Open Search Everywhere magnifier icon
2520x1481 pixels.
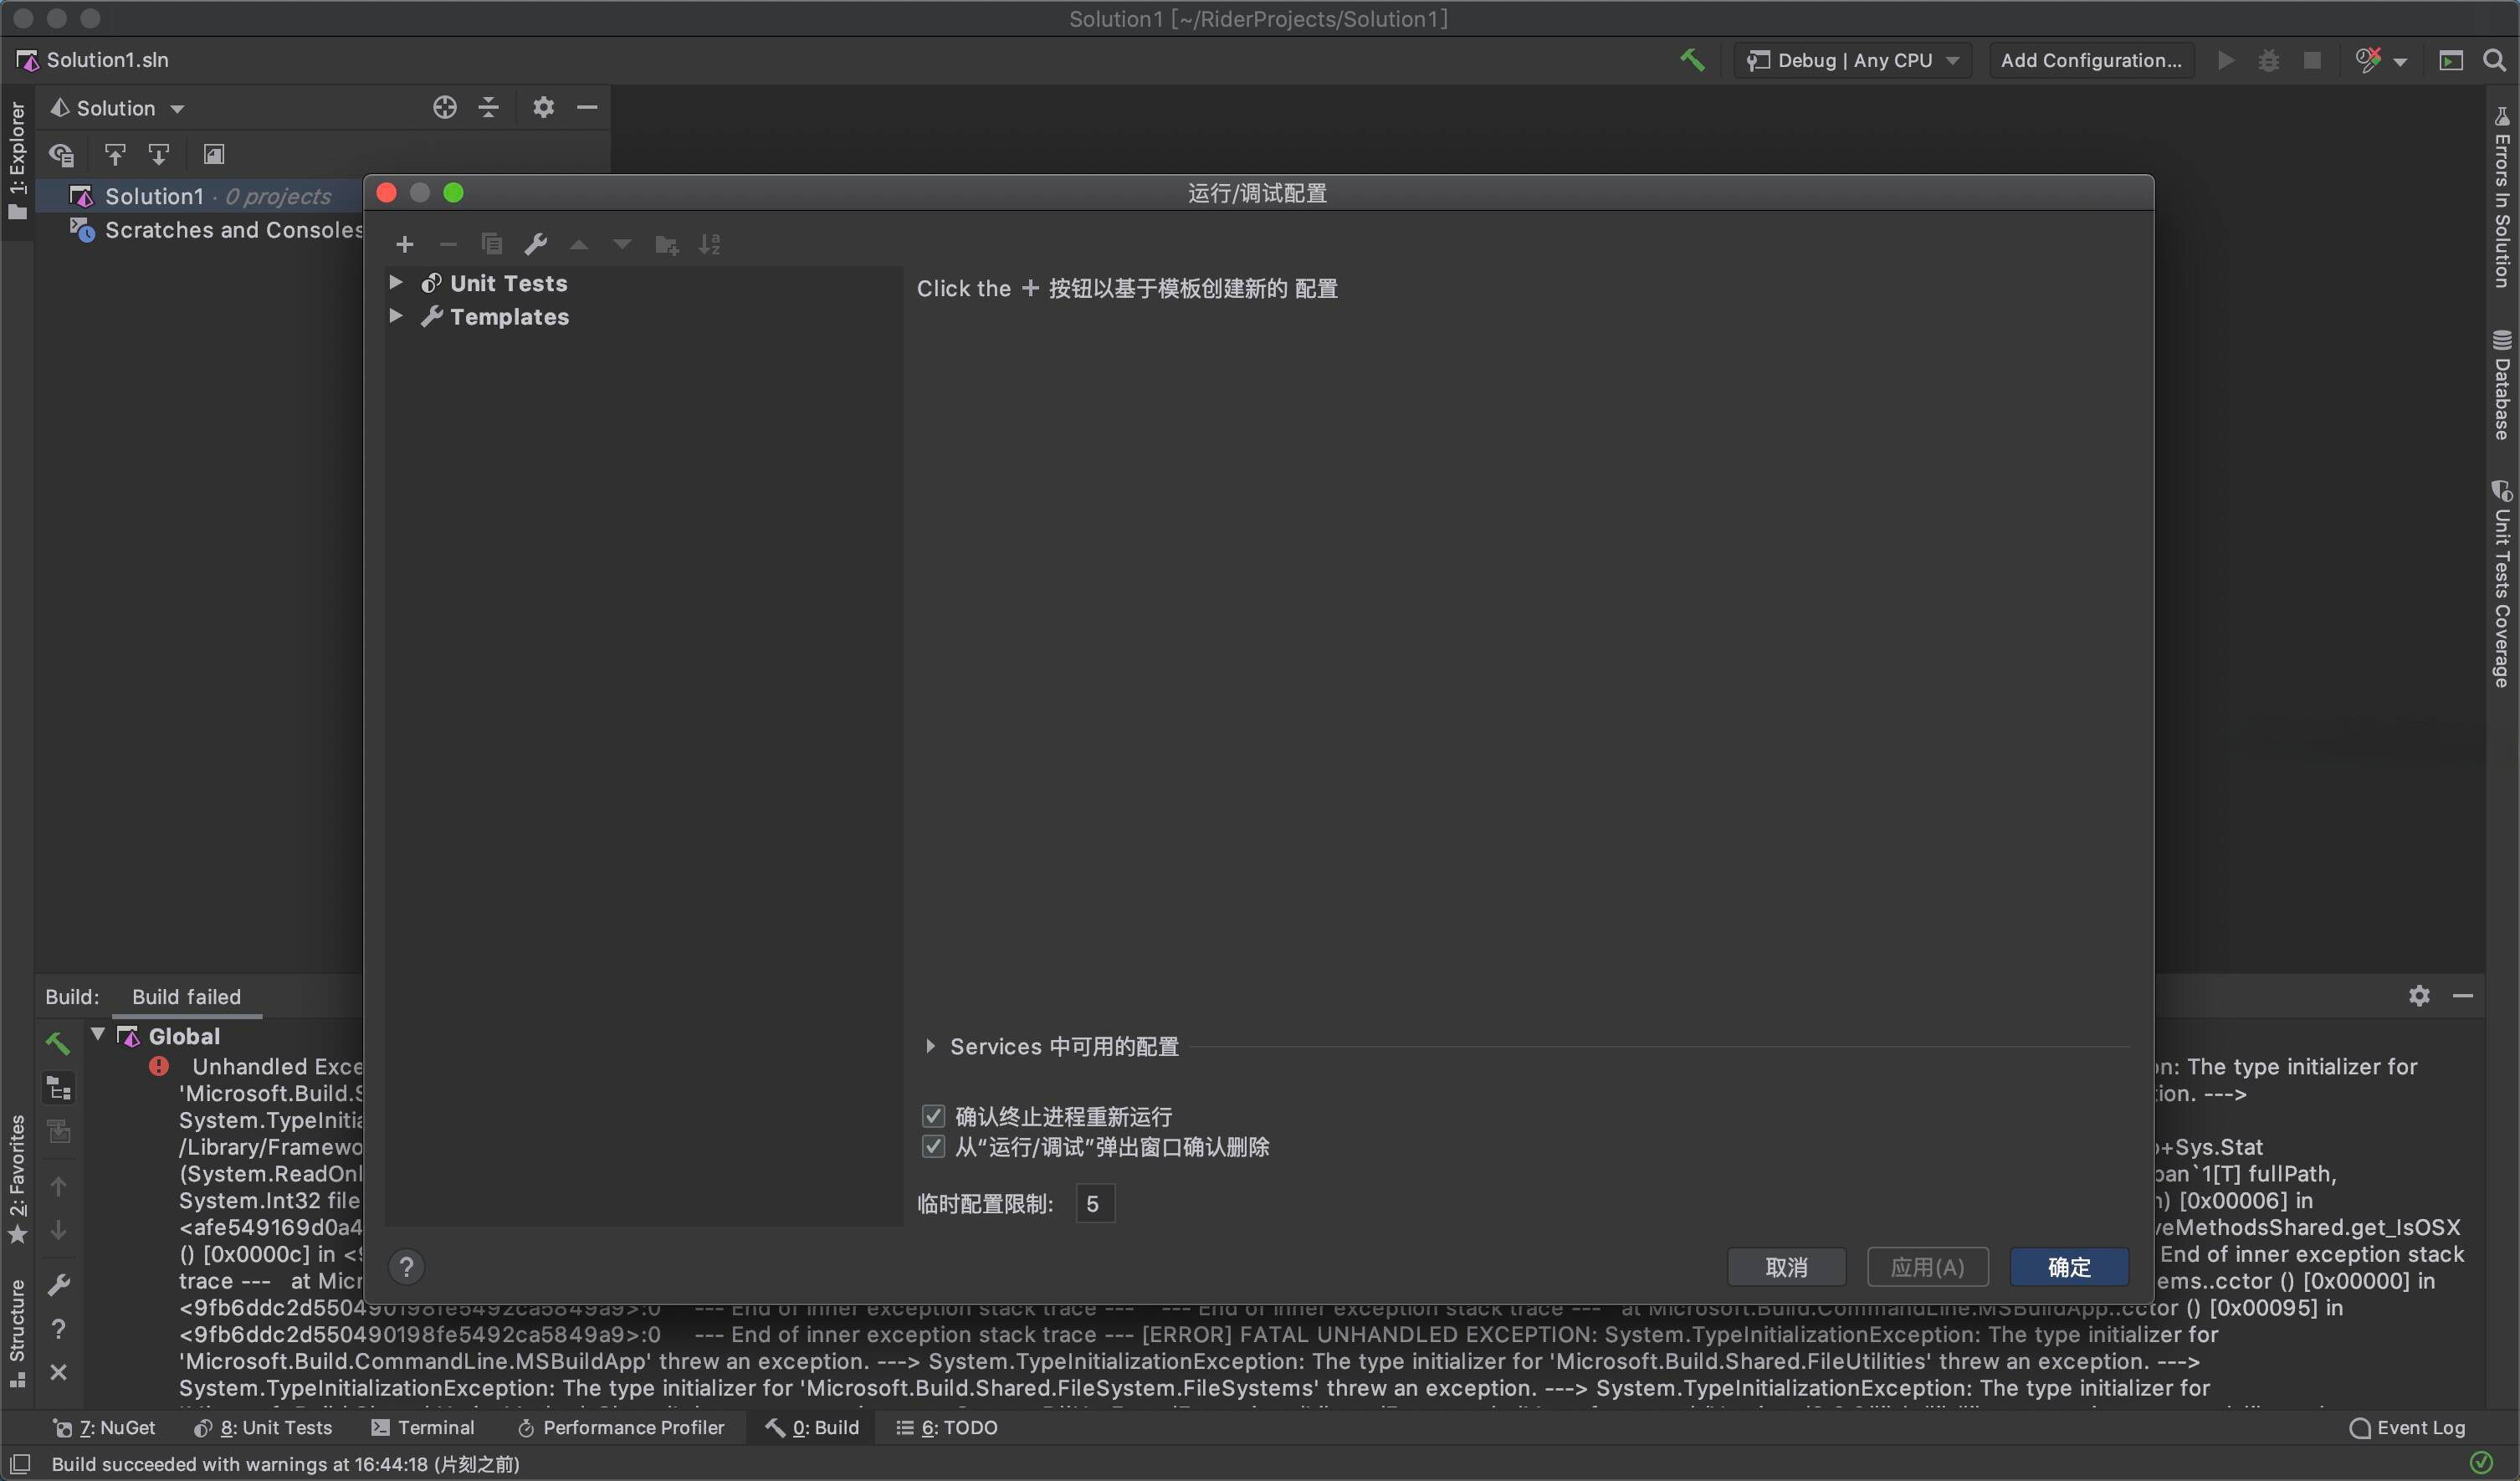[2494, 60]
